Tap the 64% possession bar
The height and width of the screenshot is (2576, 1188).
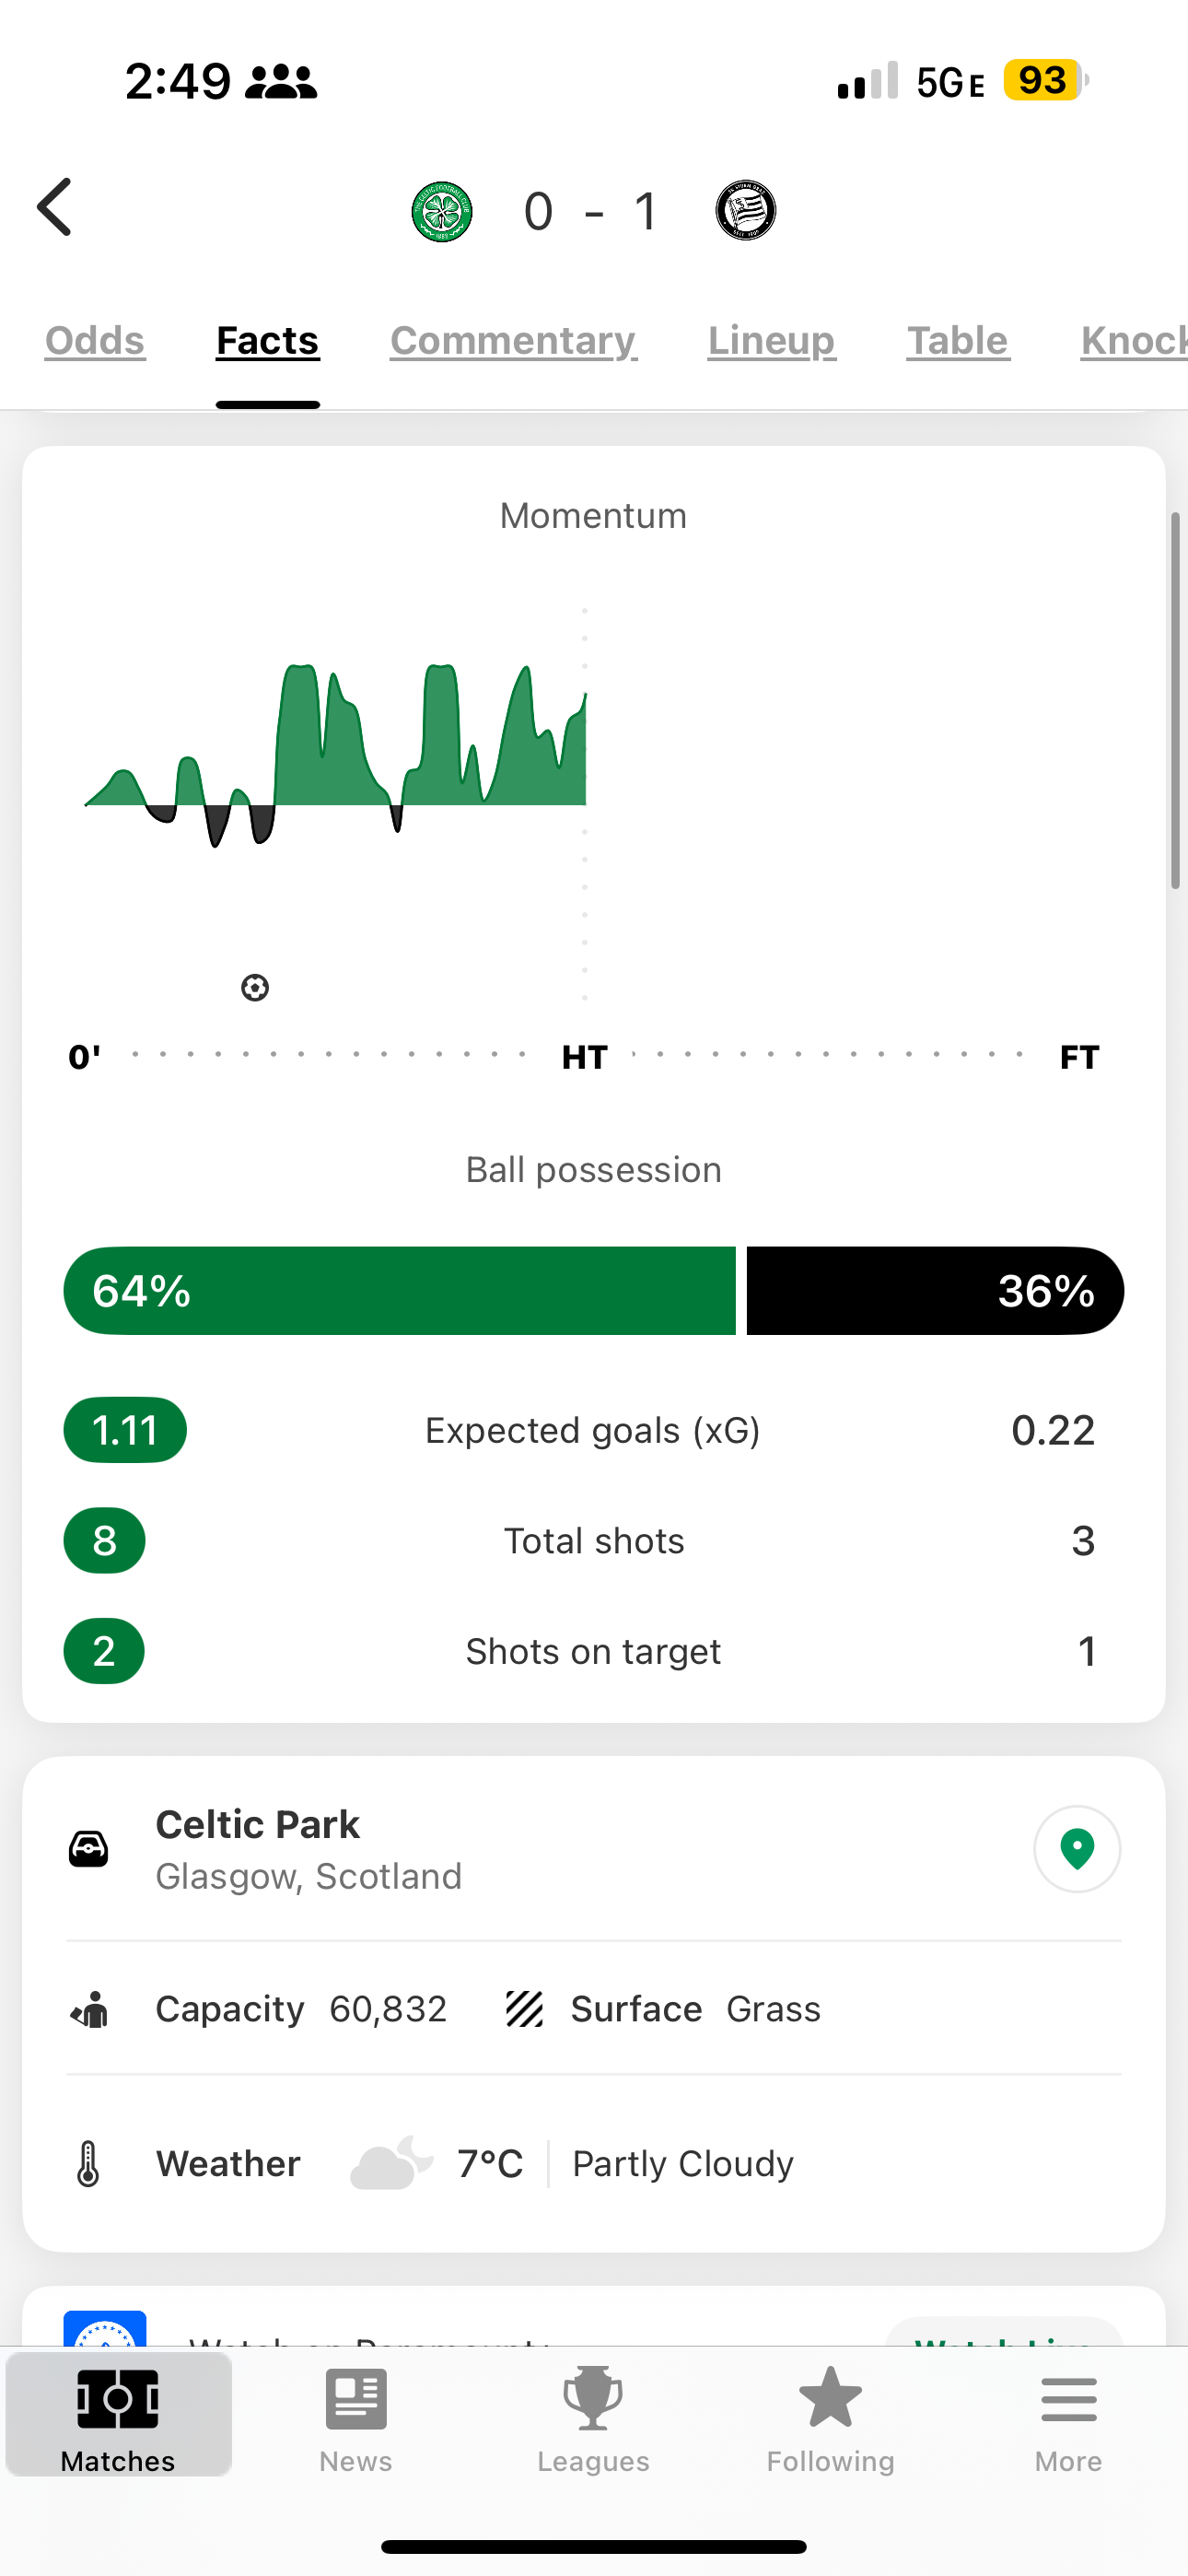400,1291
